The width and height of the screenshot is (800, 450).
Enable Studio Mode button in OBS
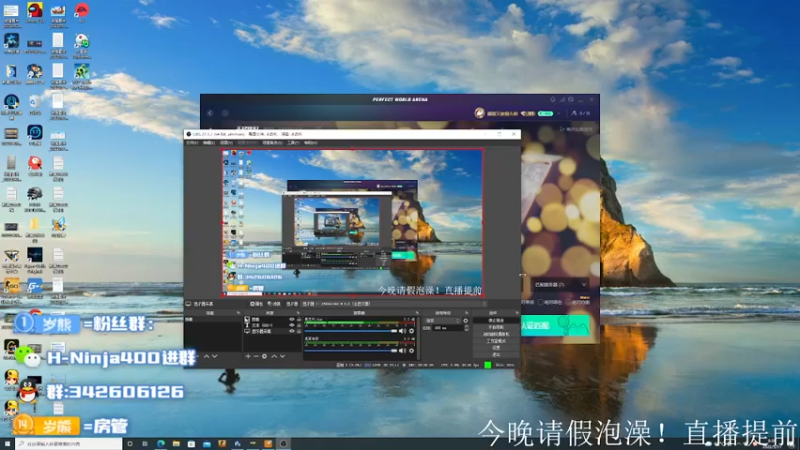click(x=496, y=341)
